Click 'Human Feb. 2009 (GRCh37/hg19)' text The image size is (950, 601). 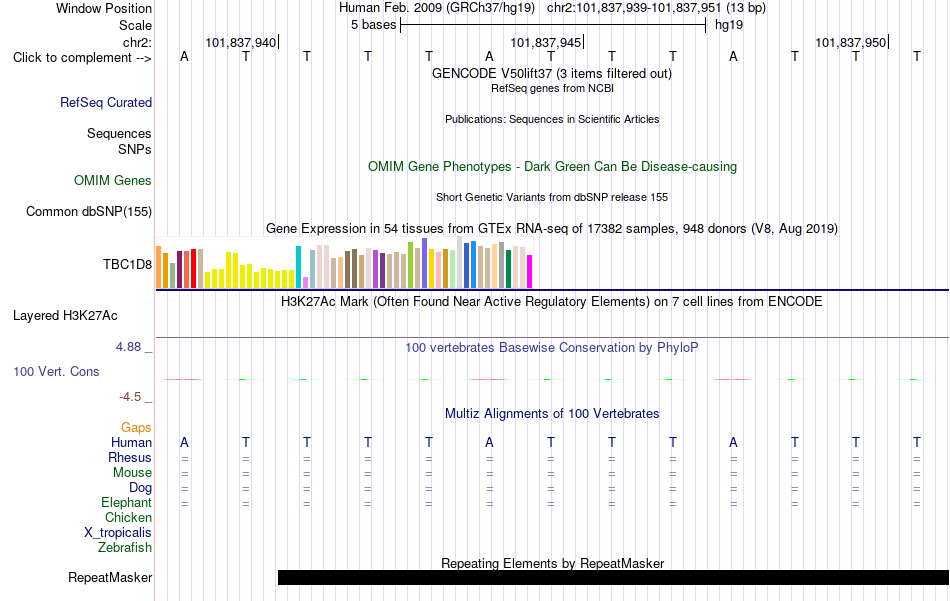(x=437, y=8)
